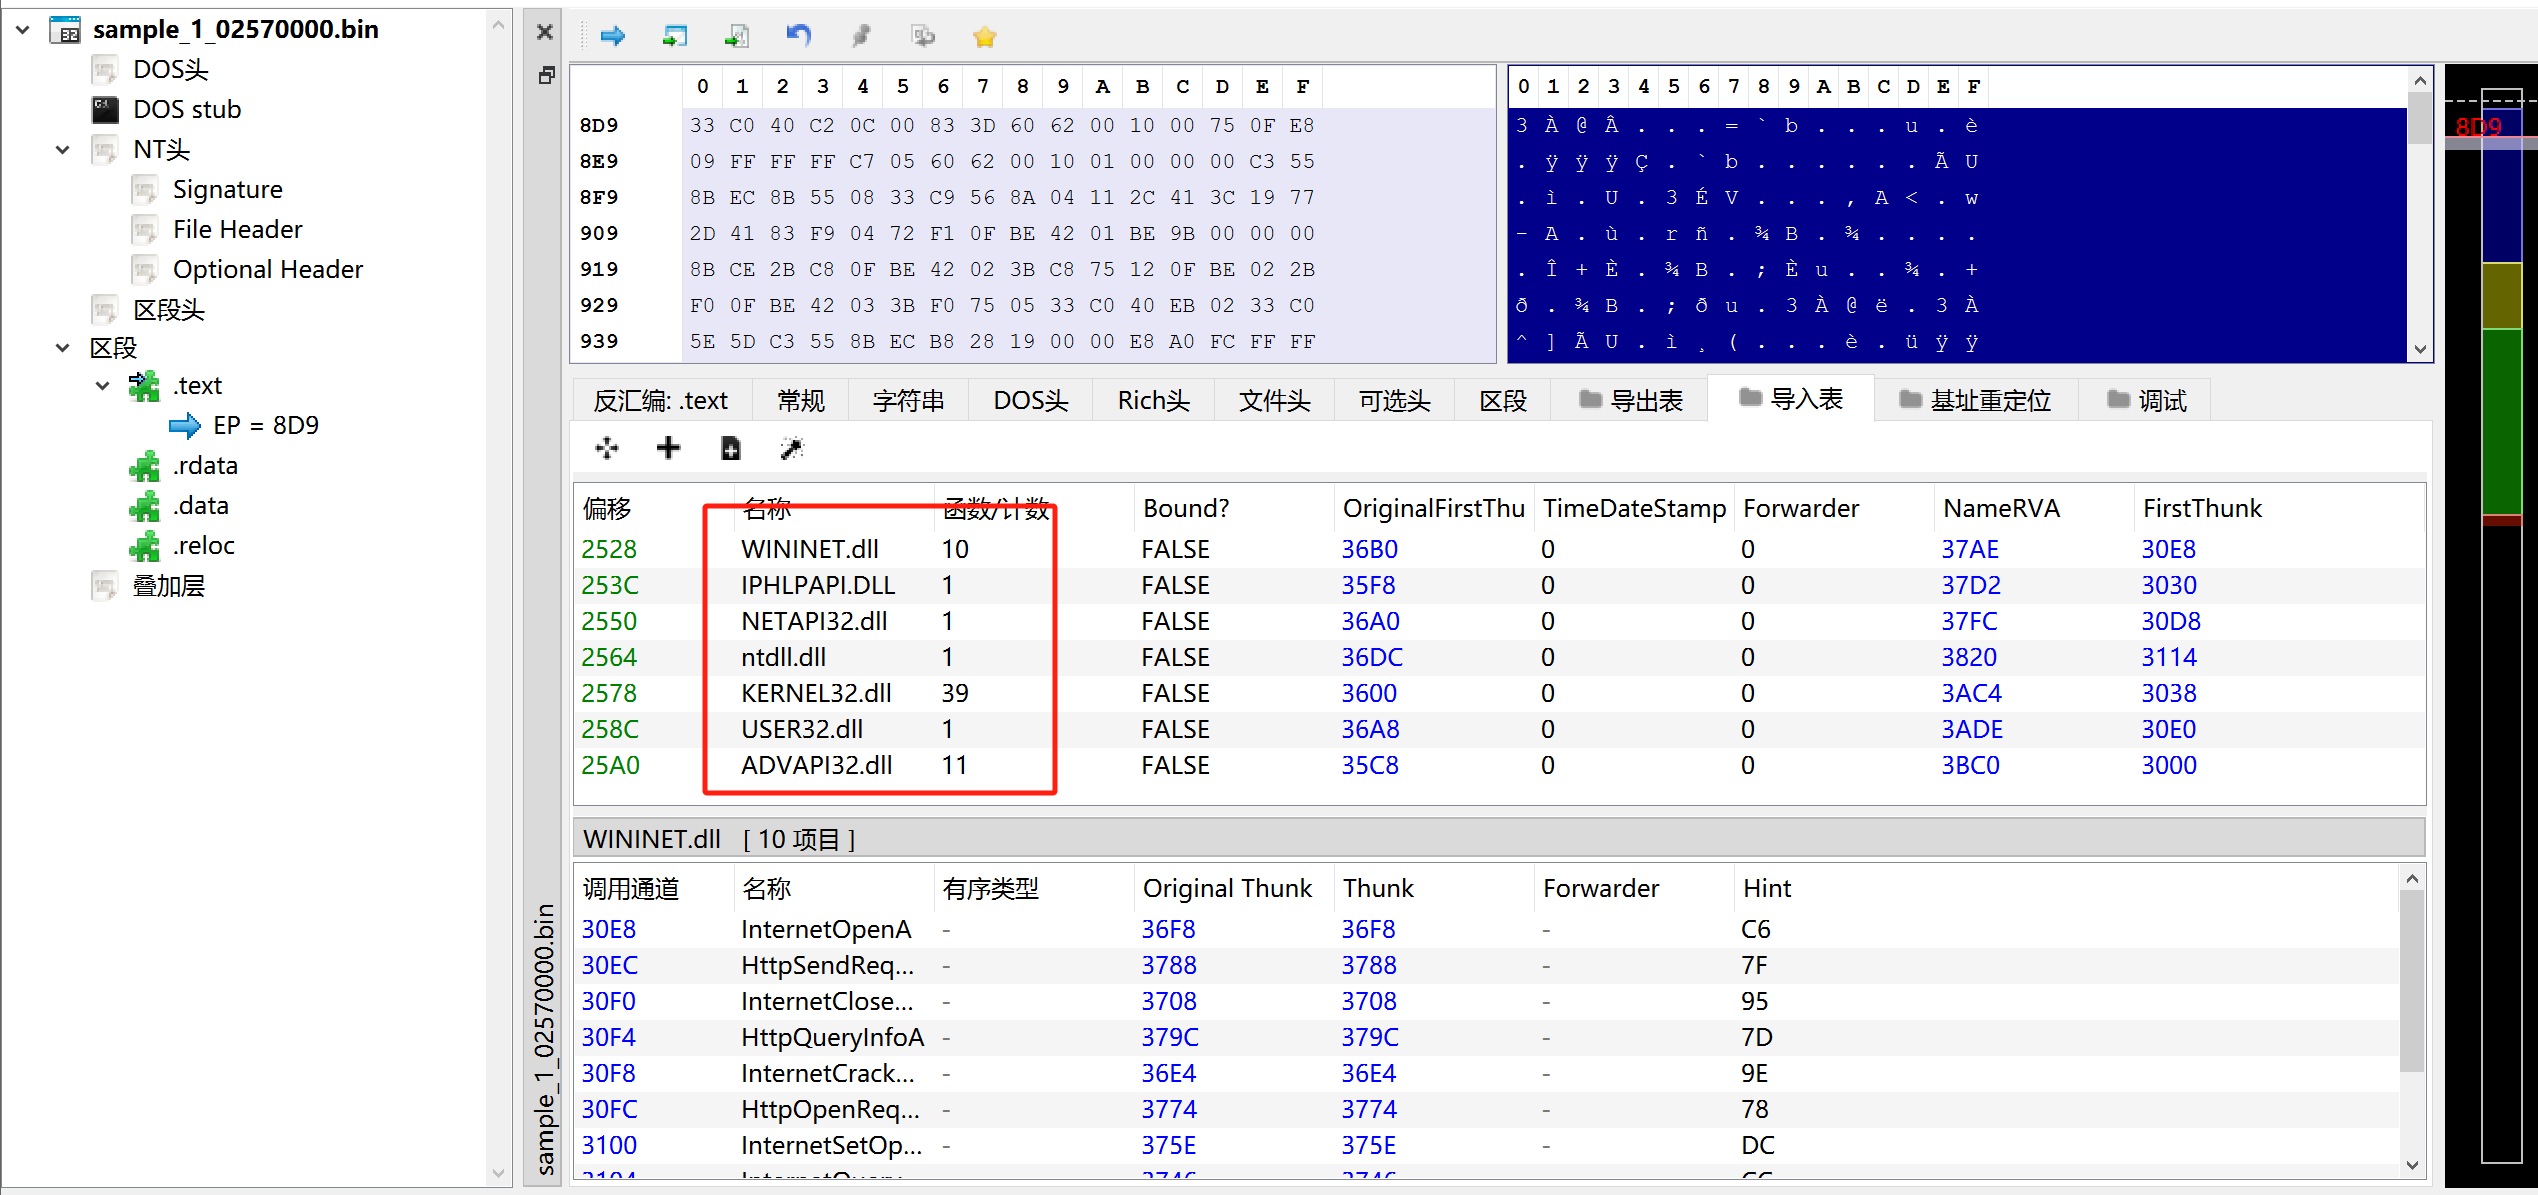This screenshot has height=1195, width=2538.
Task: Click the 36B0 OriginalFirstThunk link
Action: click(x=1369, y=549)
